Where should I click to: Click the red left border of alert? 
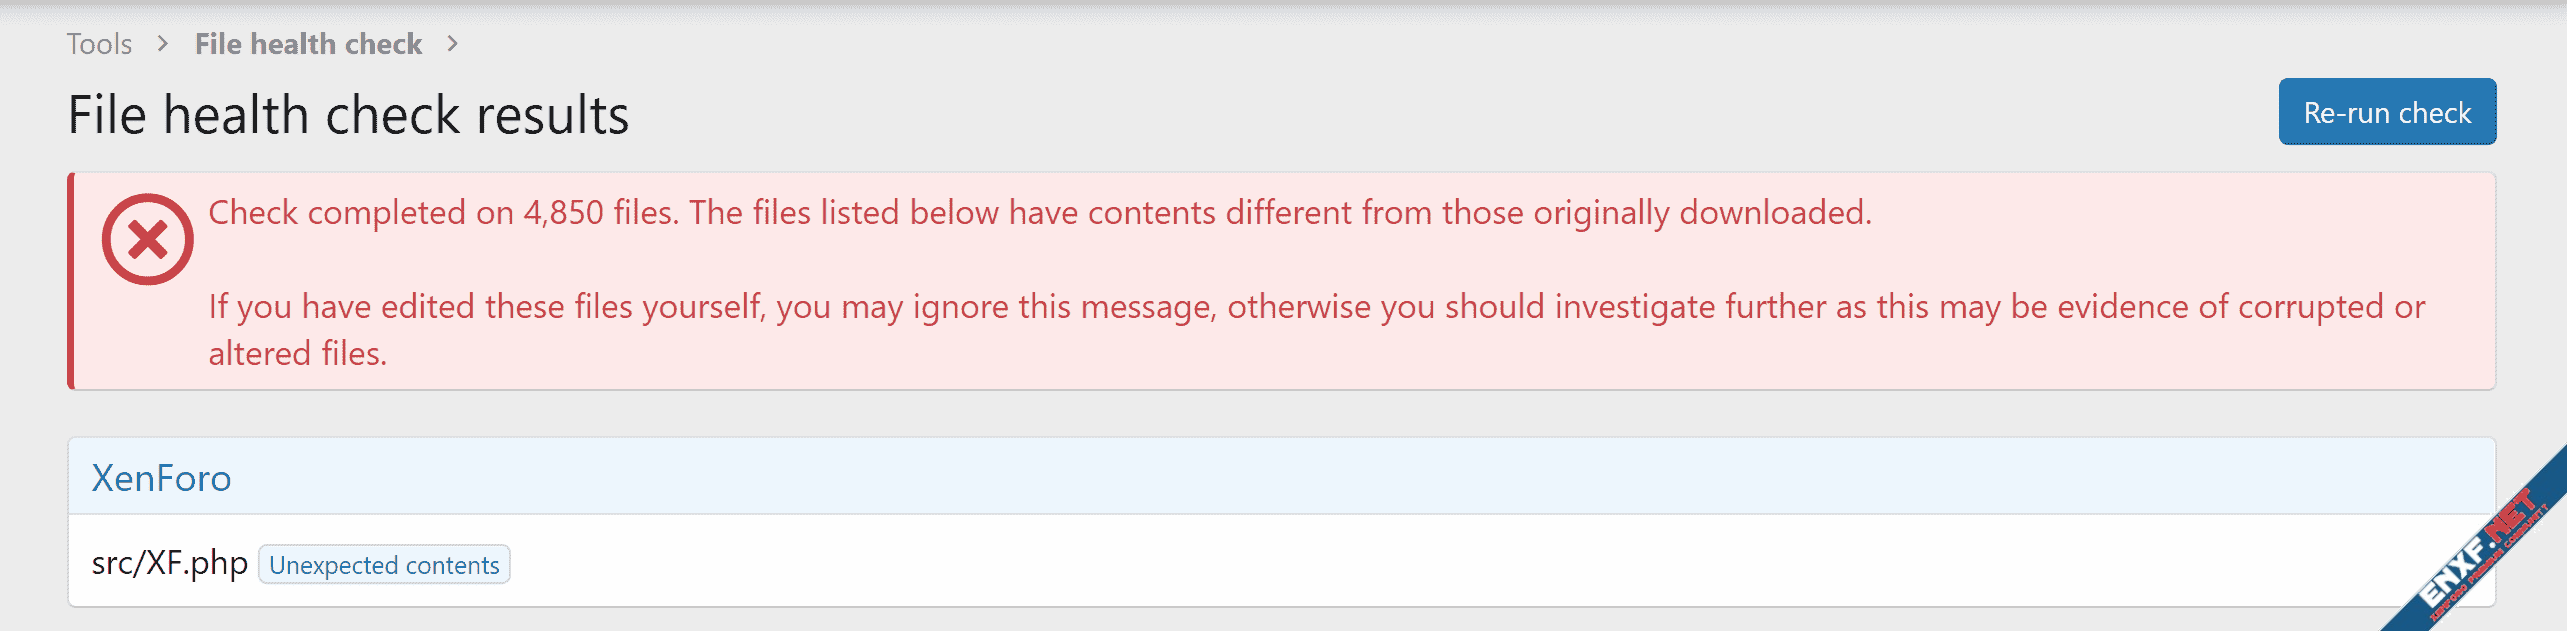[71, 281]
